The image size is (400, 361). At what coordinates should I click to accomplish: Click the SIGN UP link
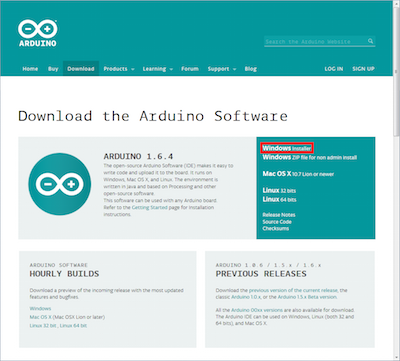363,69
